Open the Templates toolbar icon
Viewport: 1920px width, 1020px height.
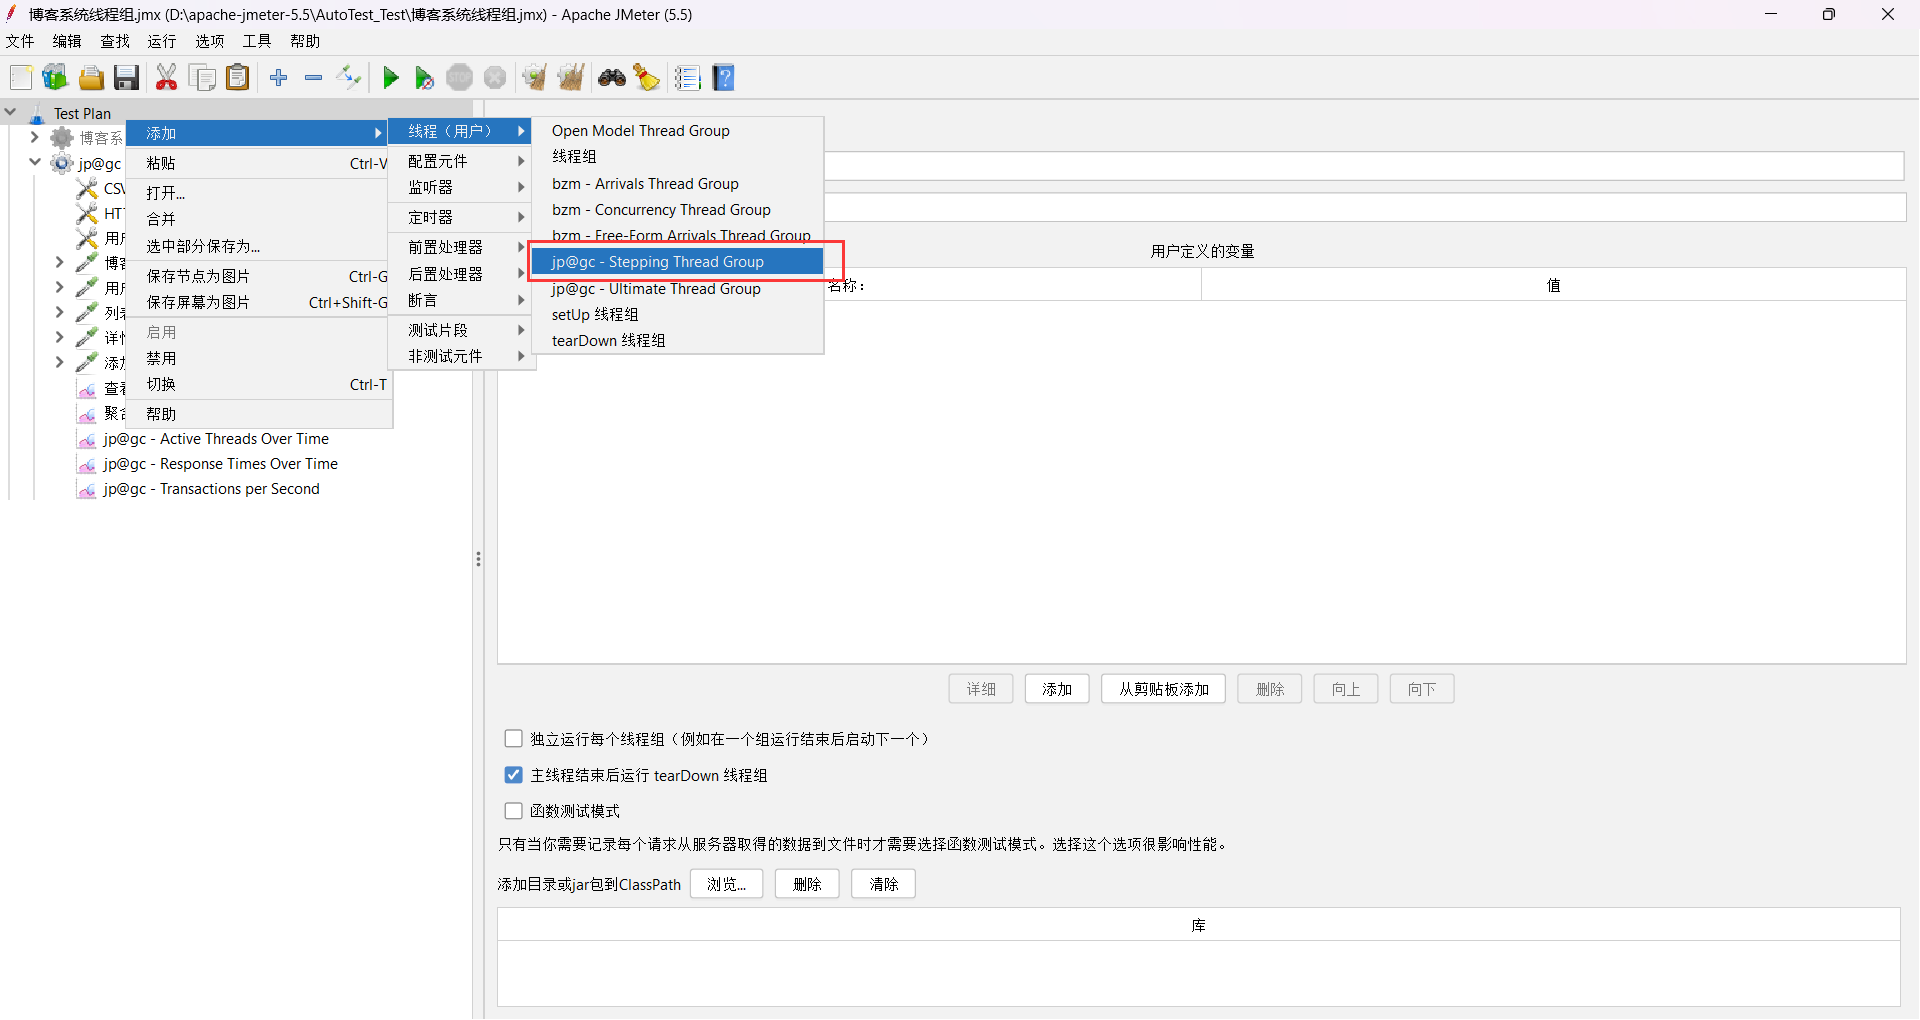click(x=55, y=78)
